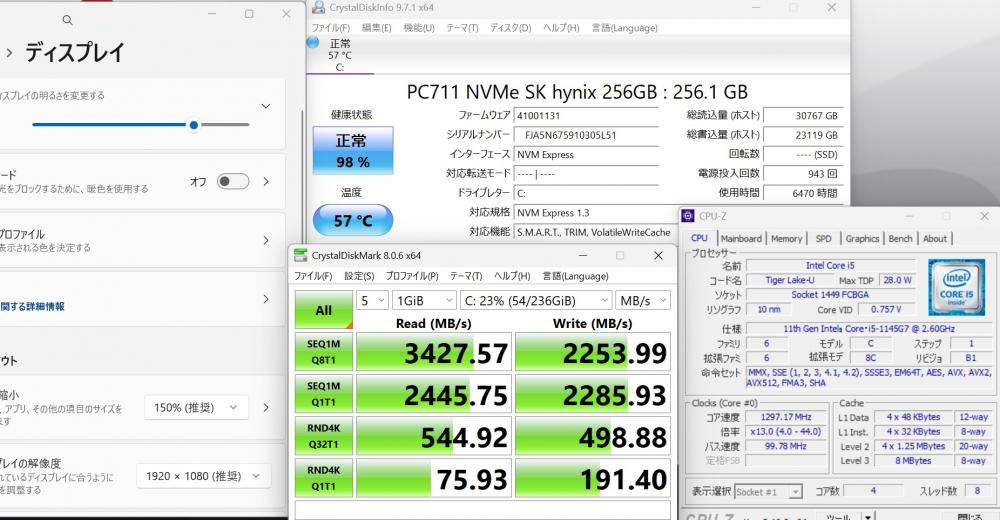
Task: Open ファイル(F) menu in CrystalDiskMark
Action: (312, 276)
